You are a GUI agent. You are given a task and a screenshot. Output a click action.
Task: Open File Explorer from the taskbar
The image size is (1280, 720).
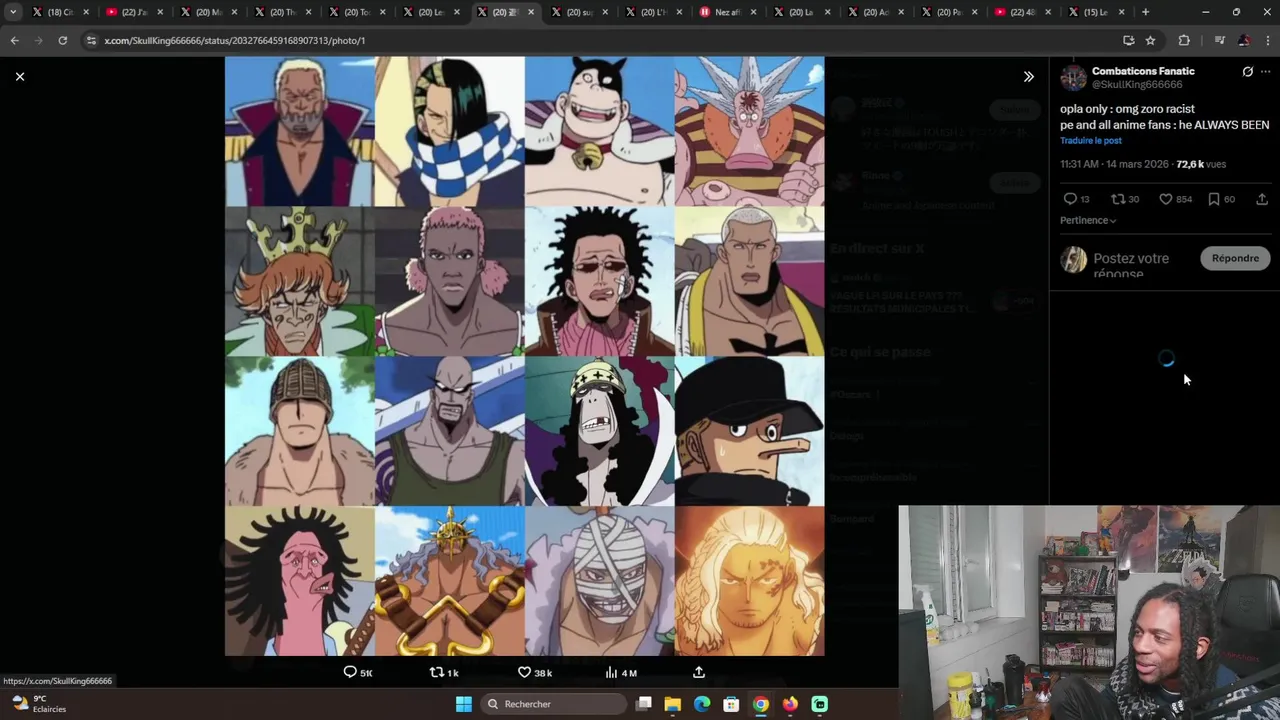(x=673, y=704)
